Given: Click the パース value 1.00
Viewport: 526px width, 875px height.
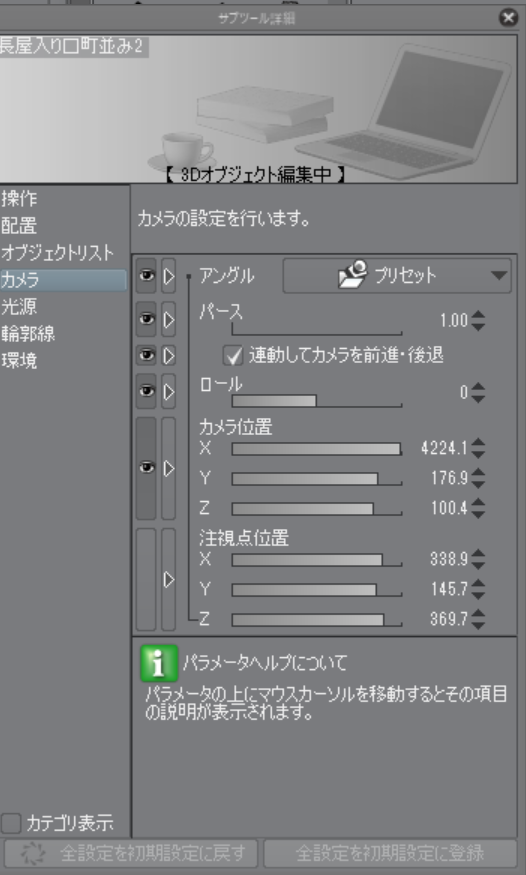Looking at the screenshot, I should click(453, 320).
